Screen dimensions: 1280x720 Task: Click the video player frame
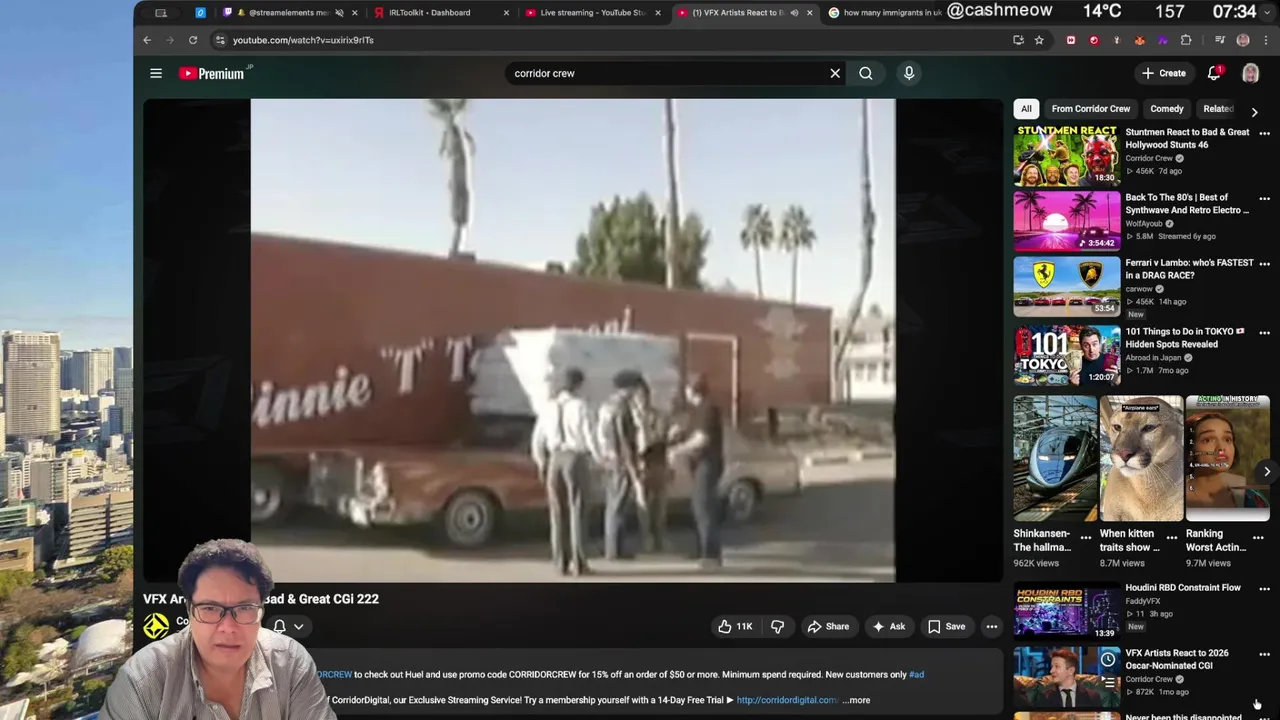click(572, 340)
